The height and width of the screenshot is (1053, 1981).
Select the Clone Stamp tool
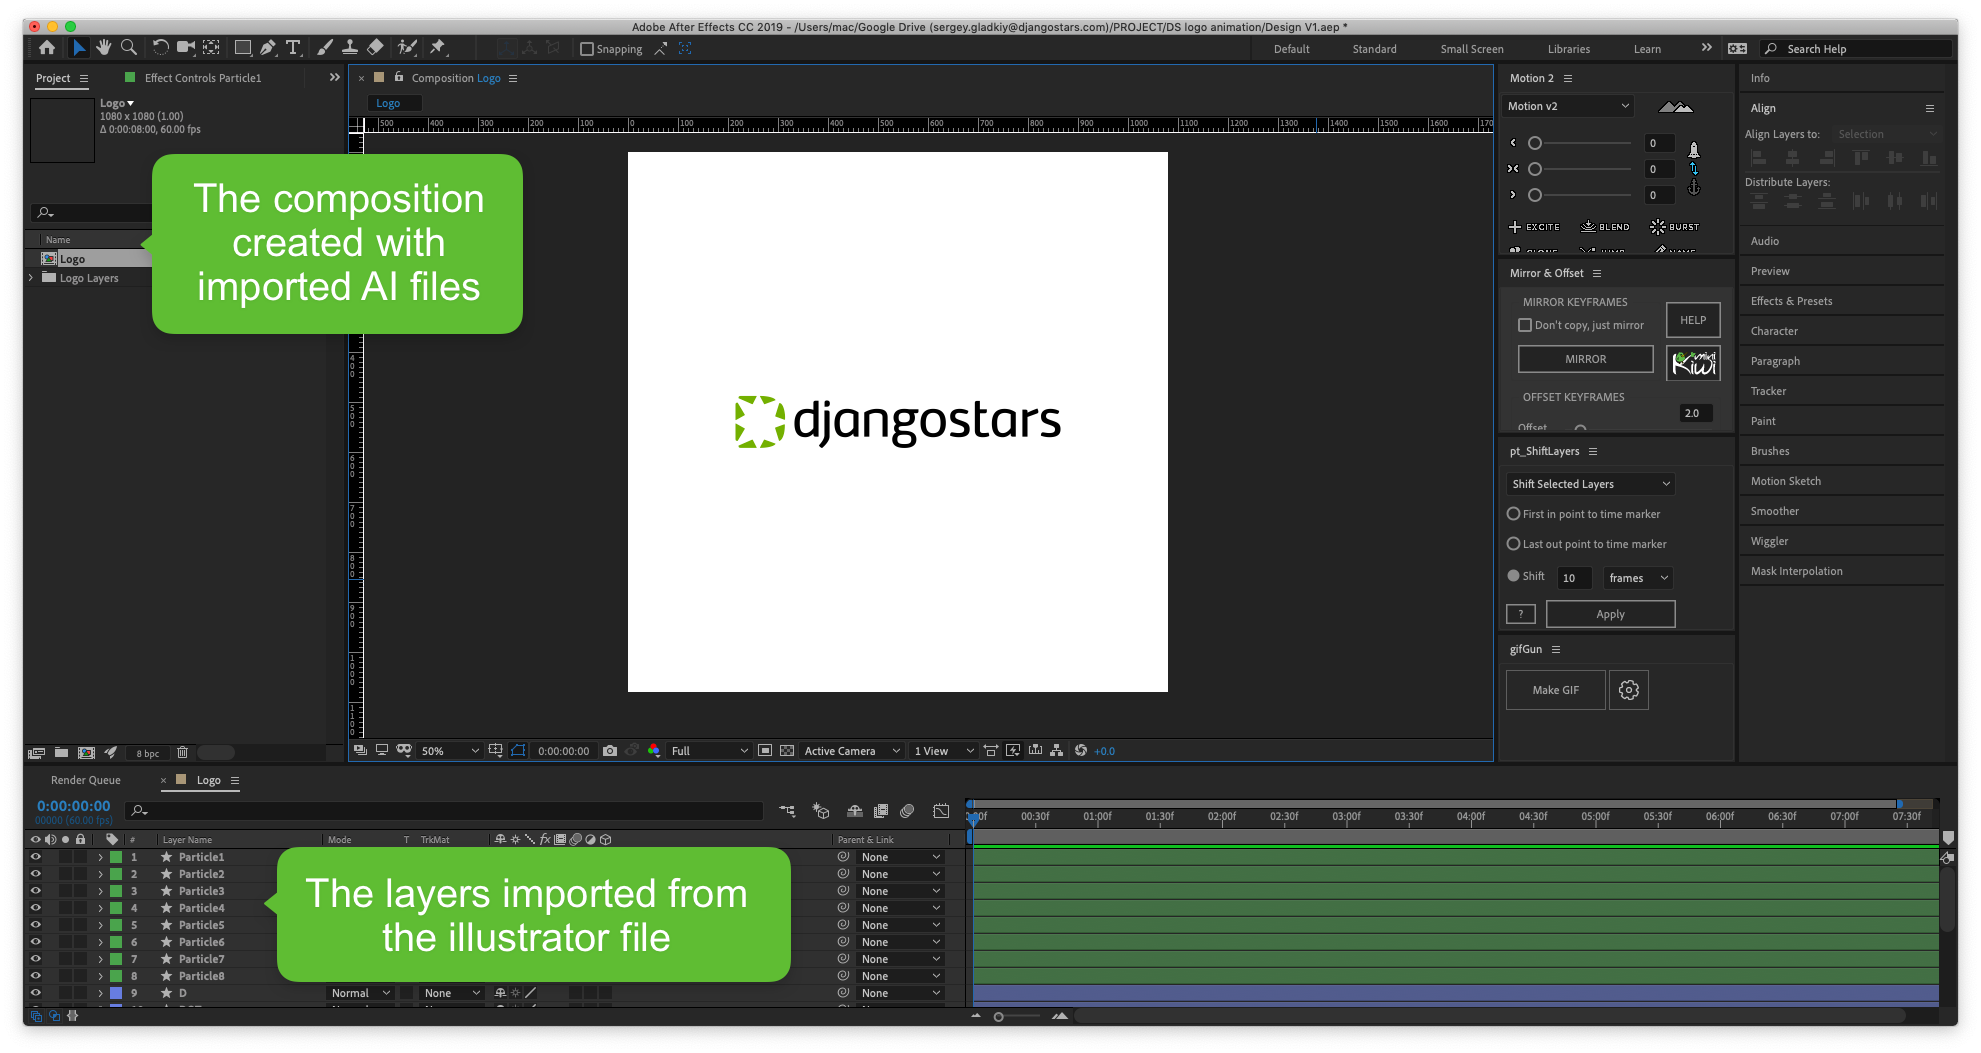click(350, 47)
